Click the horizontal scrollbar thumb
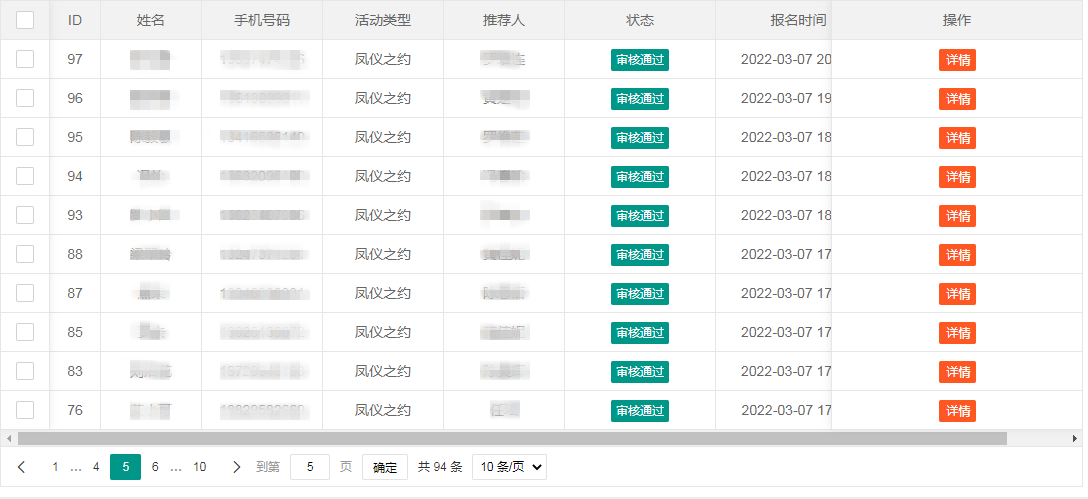Viewport: 1088px width, 499px height. (x=512, y=438)
